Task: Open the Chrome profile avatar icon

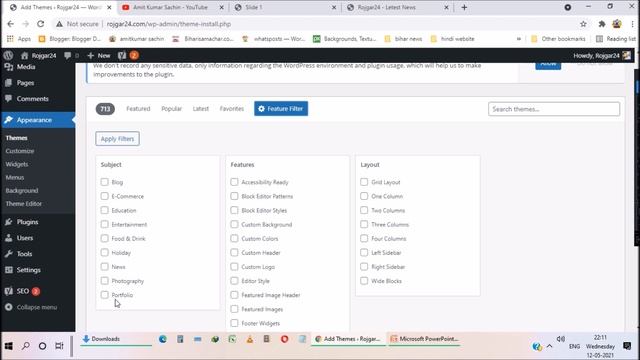Action: point(617,24)
